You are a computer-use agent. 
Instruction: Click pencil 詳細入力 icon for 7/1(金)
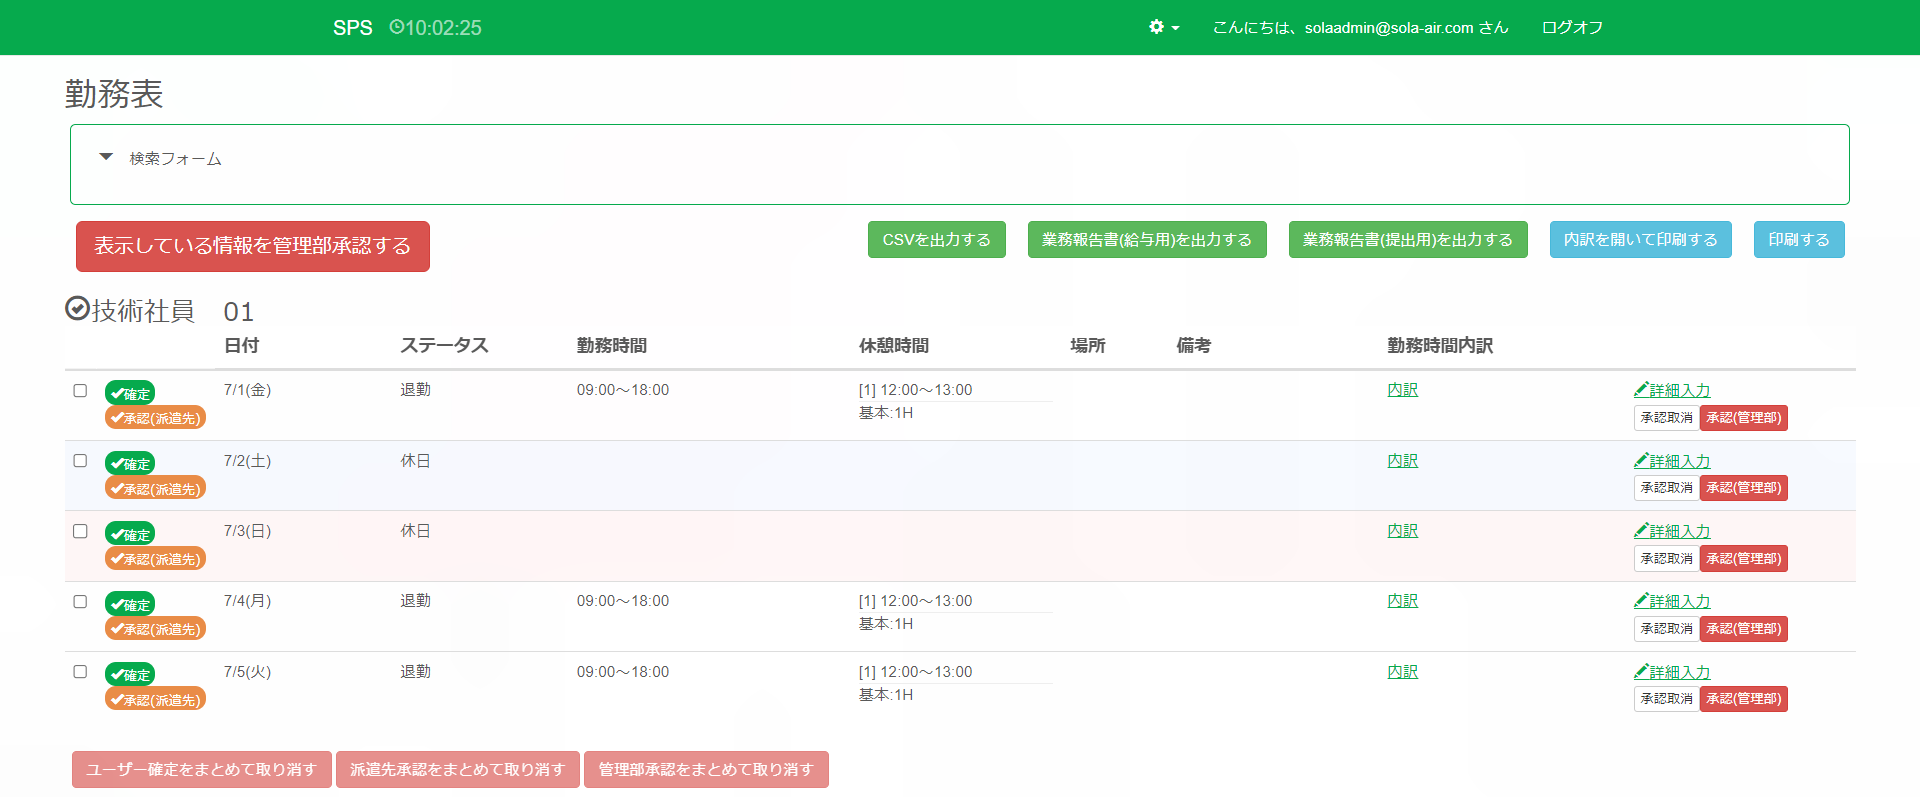1641,390
